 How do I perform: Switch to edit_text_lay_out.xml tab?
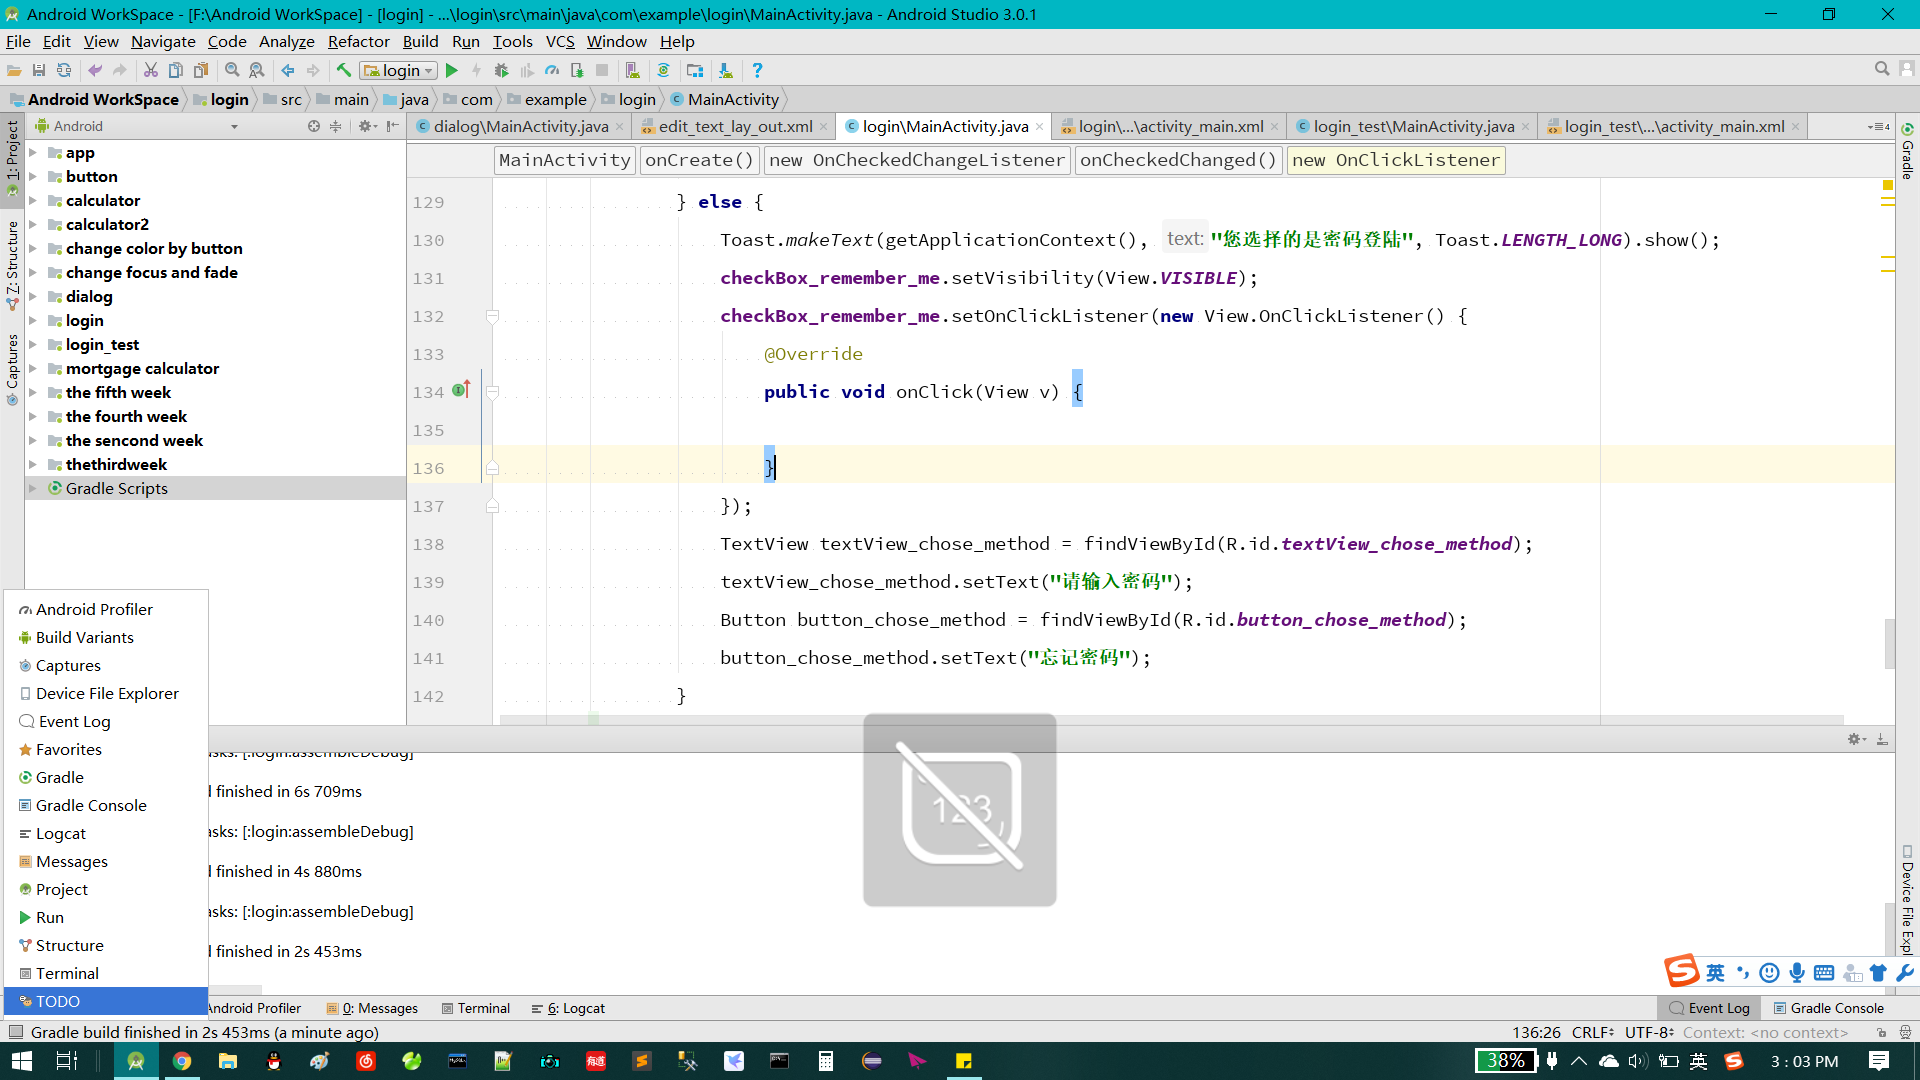coord(734,126)
